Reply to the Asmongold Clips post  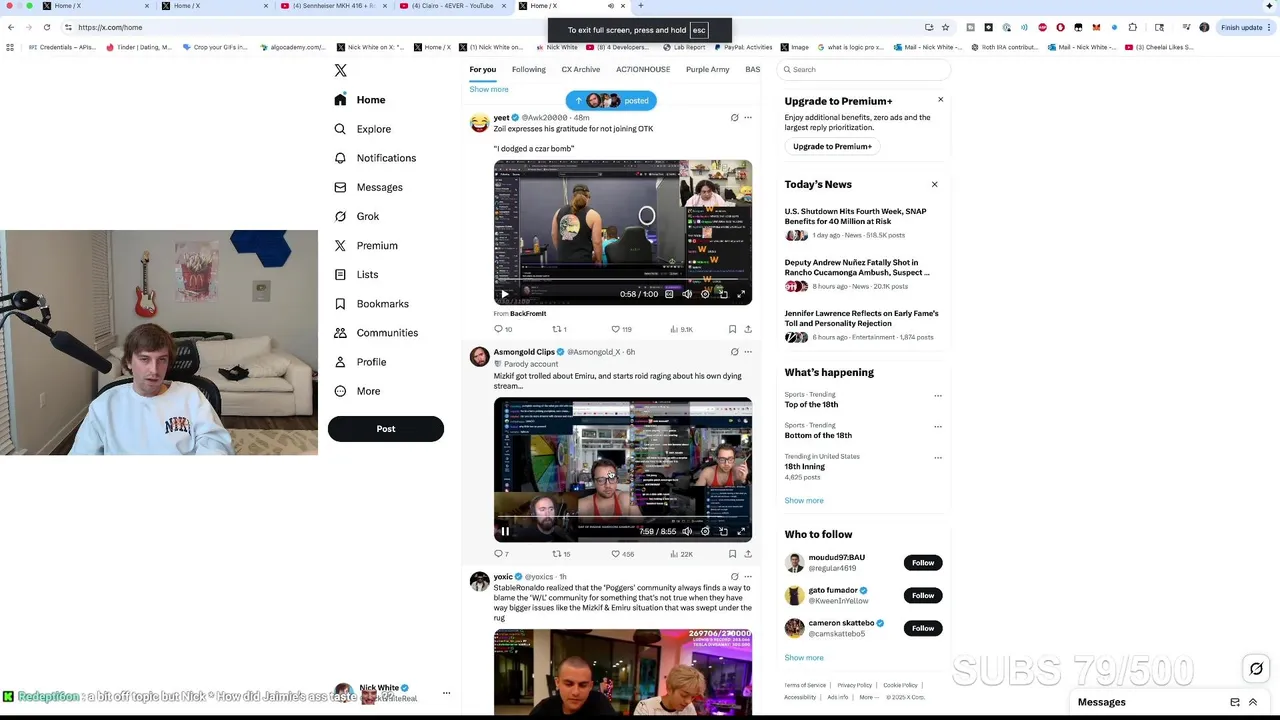coord(502,554)
